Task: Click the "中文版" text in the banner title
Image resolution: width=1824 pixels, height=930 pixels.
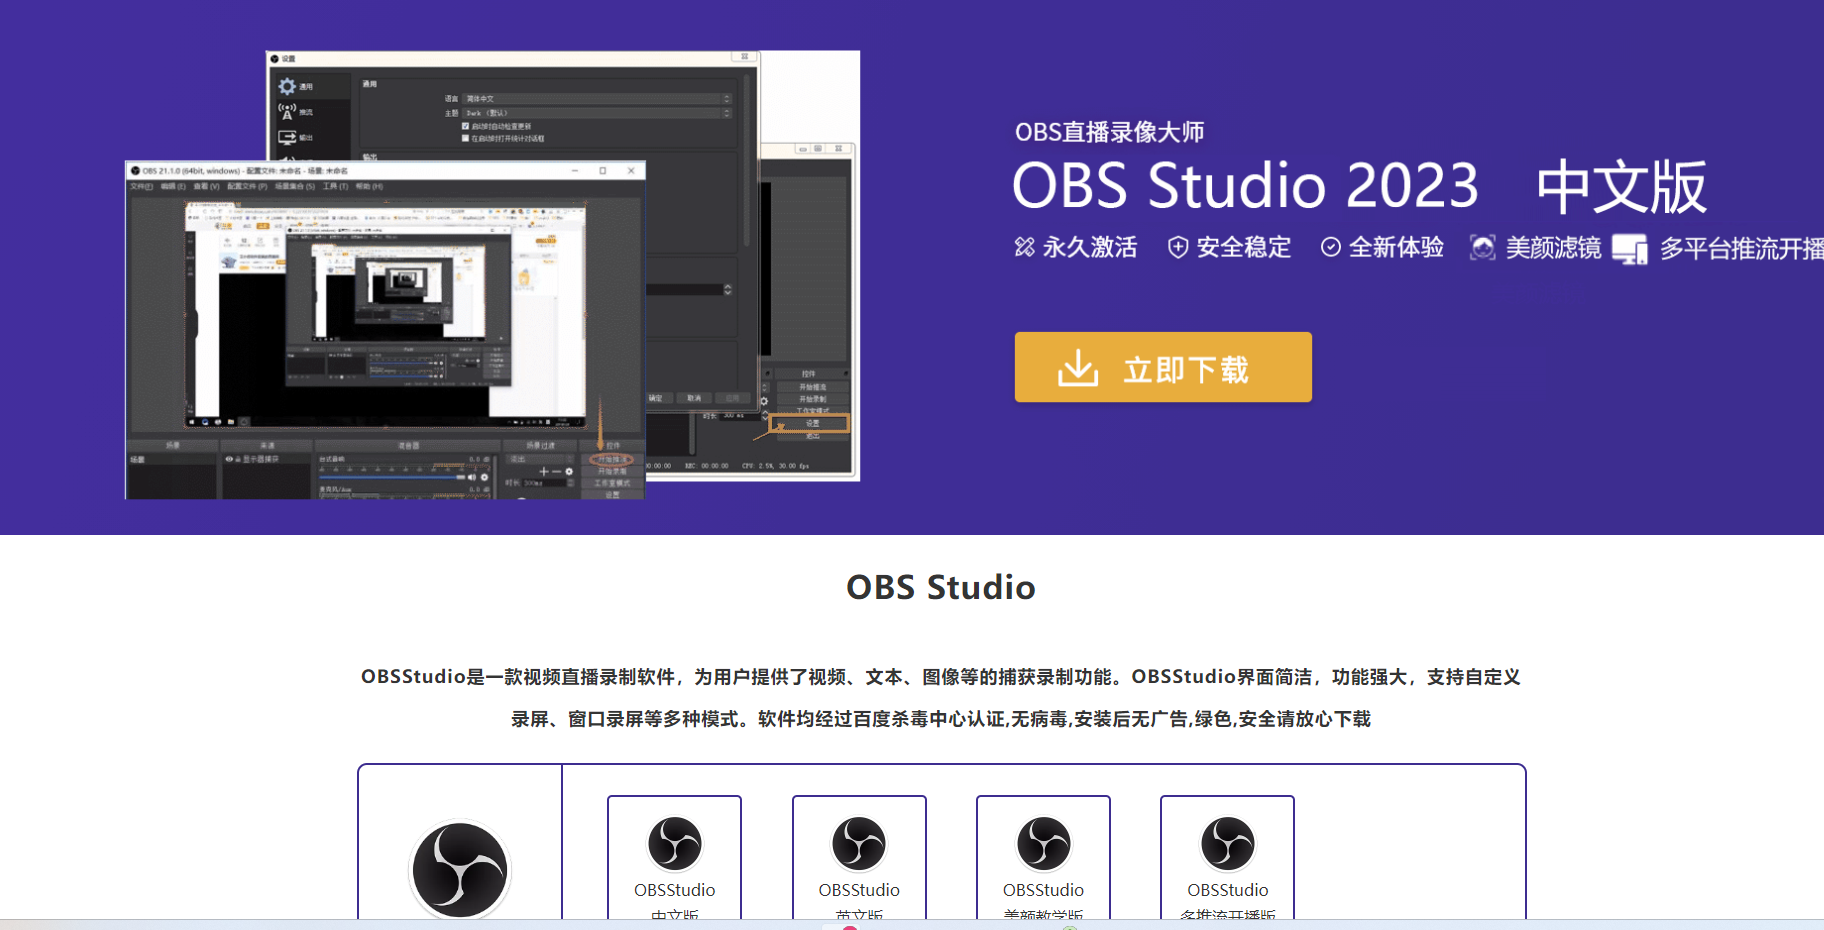Action: [x=1621, y=187]
